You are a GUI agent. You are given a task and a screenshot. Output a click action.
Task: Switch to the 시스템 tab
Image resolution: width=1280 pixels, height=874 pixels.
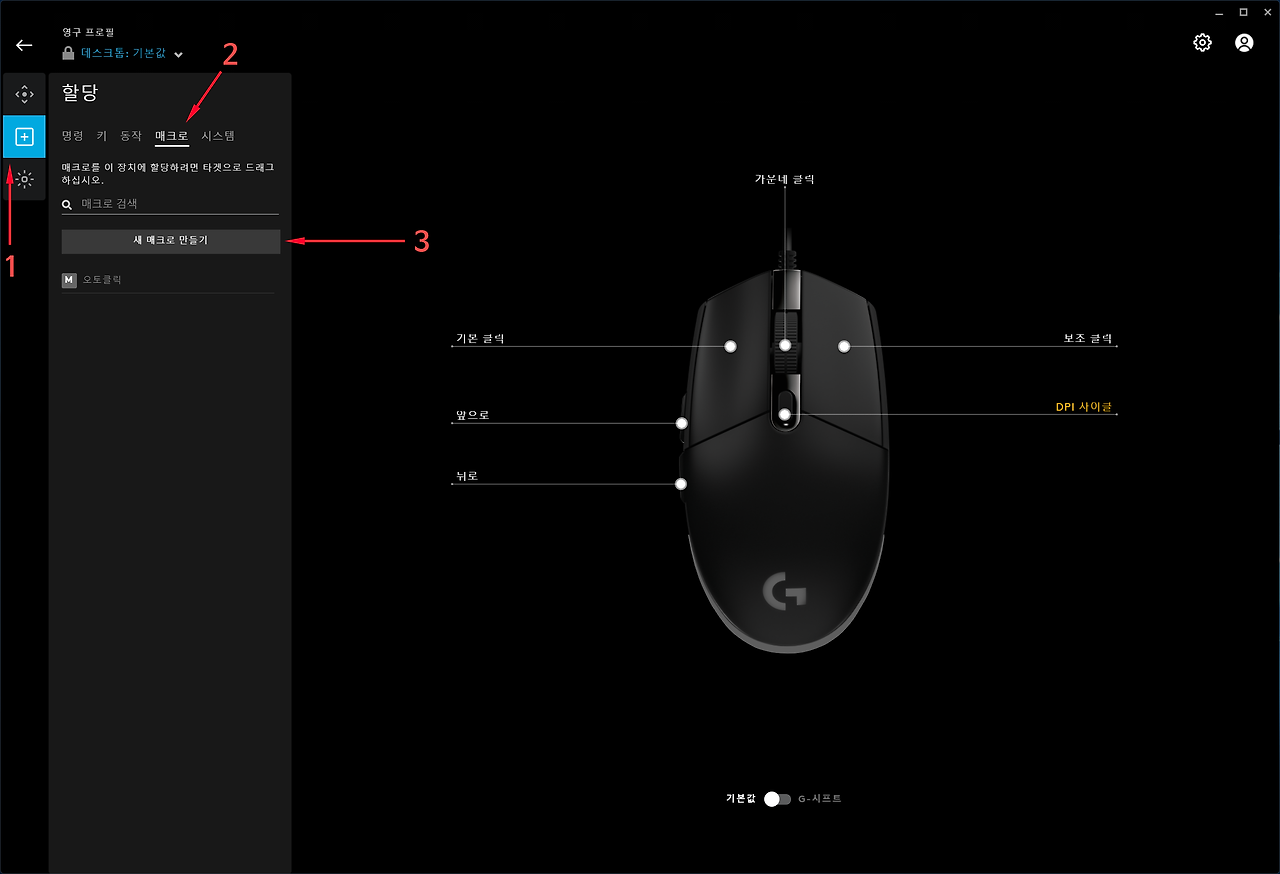(x=218, y=135)
